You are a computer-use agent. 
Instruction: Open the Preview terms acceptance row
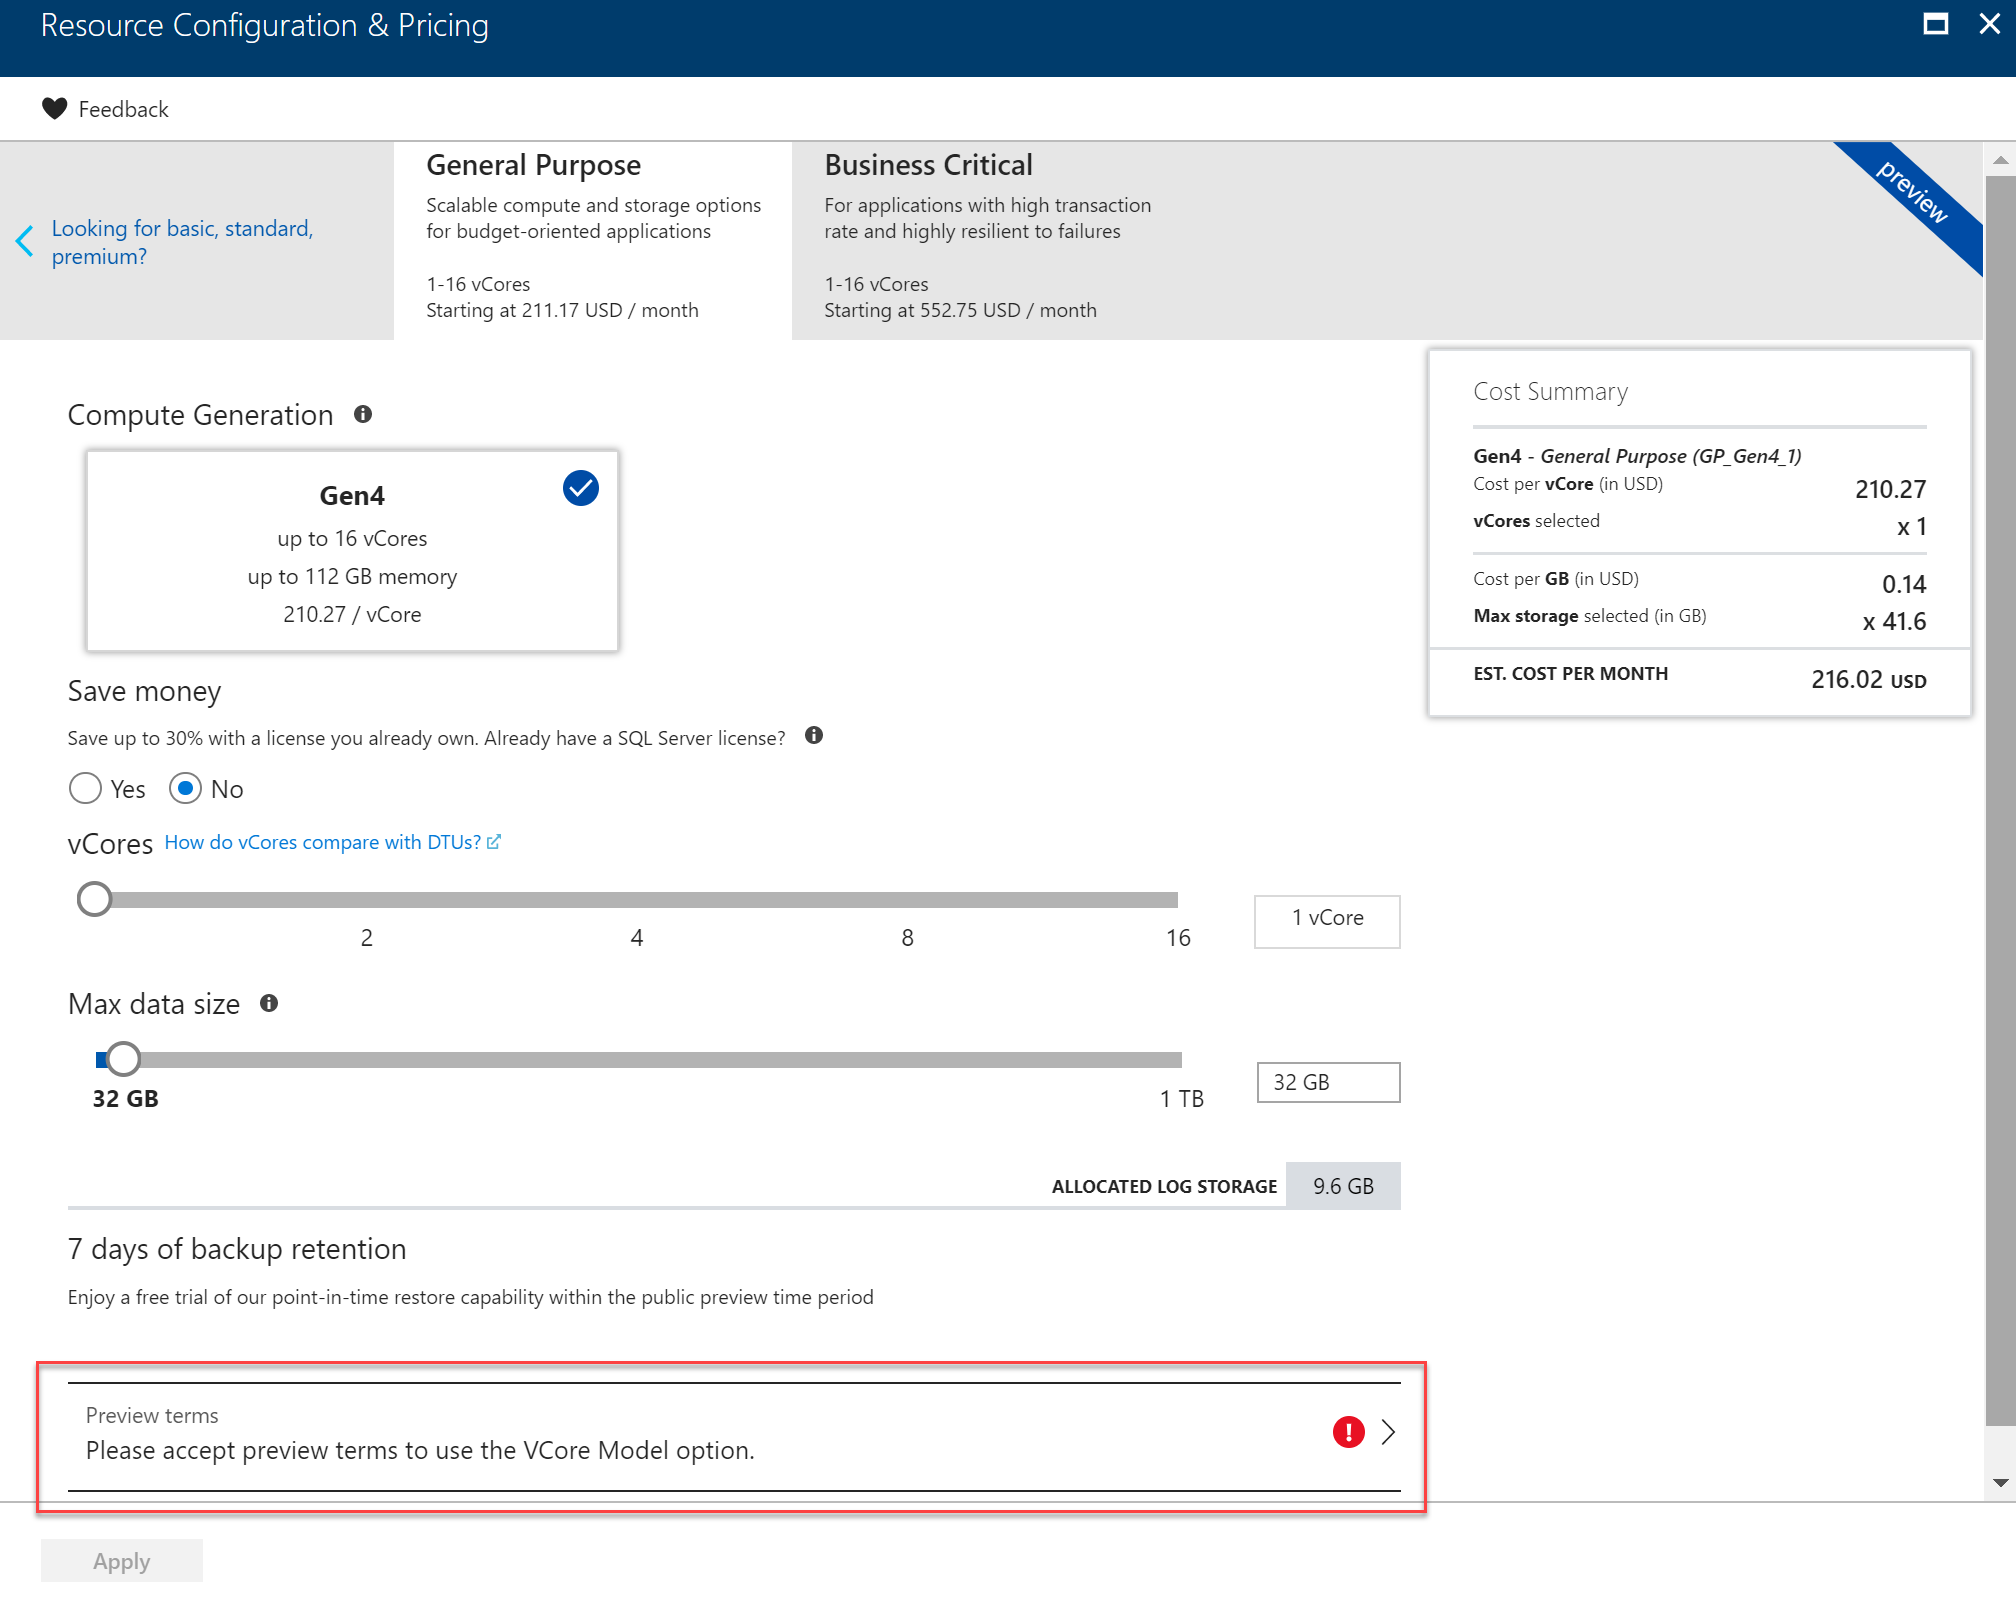pyautogui.click(x=700, y=1436)
